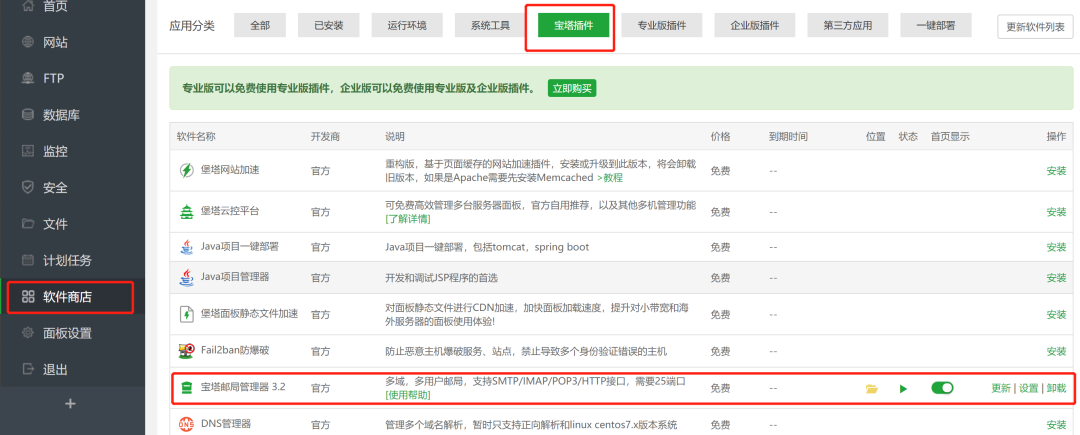Click the 宝塔邮局管理器 3.2 name

(x=242, y=388)
